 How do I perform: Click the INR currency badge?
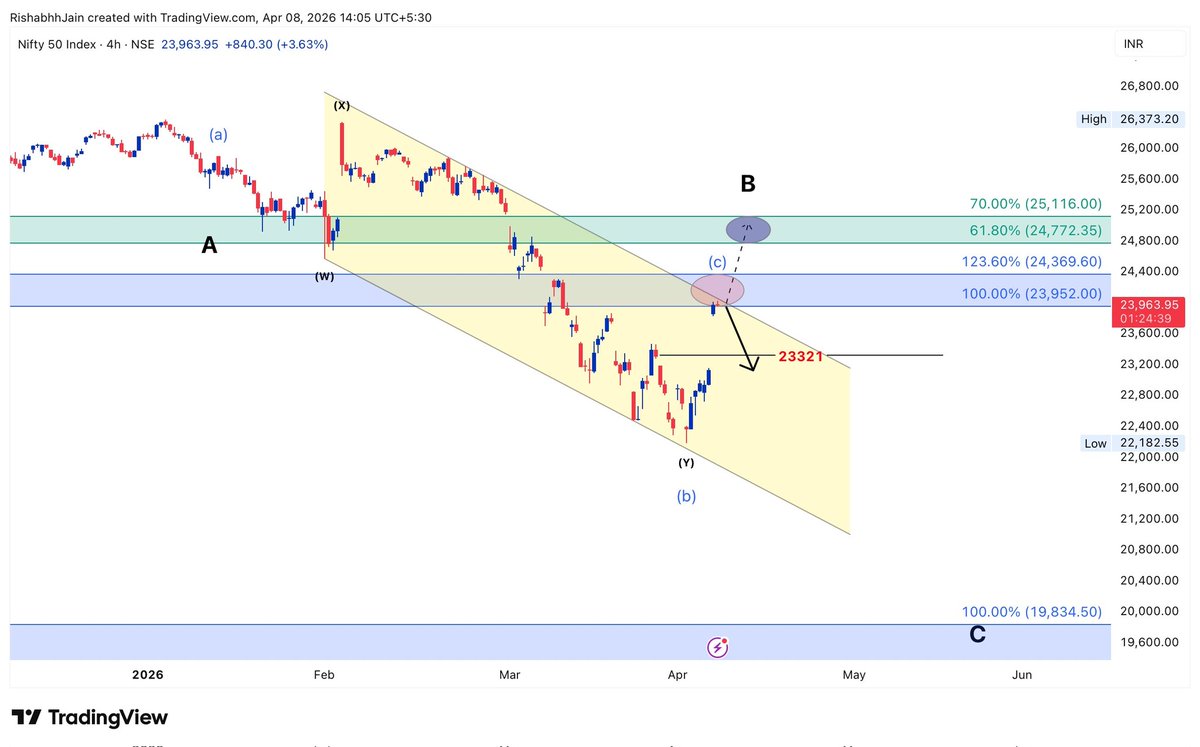[x=1149, y=43]
